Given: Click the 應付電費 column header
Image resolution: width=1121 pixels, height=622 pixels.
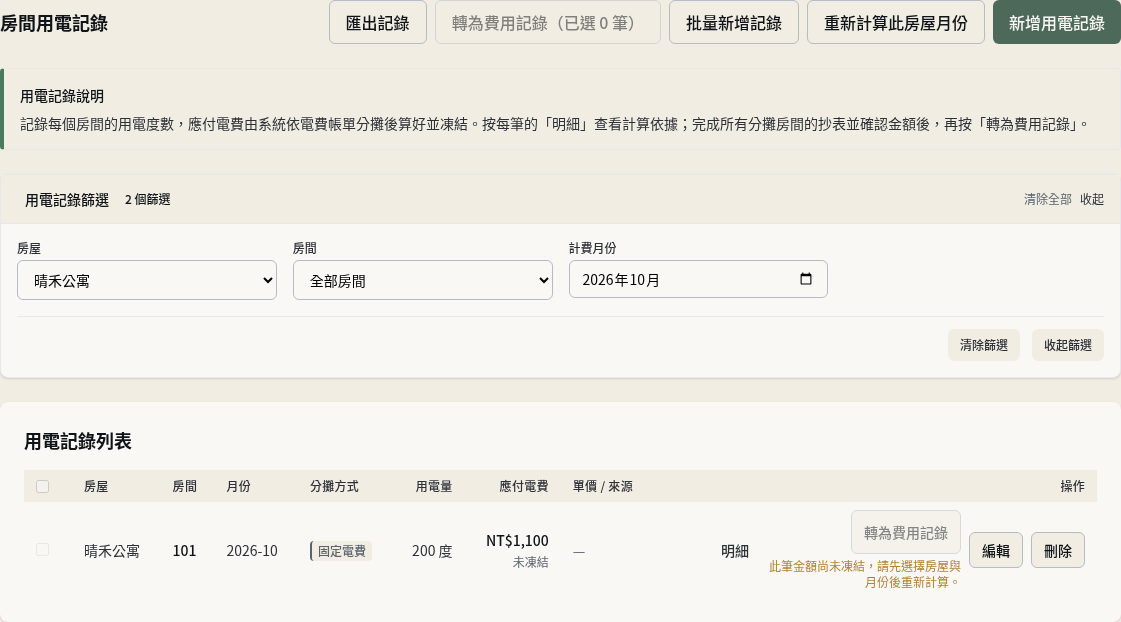Looking at the screenshot, I should pos(523,486).
